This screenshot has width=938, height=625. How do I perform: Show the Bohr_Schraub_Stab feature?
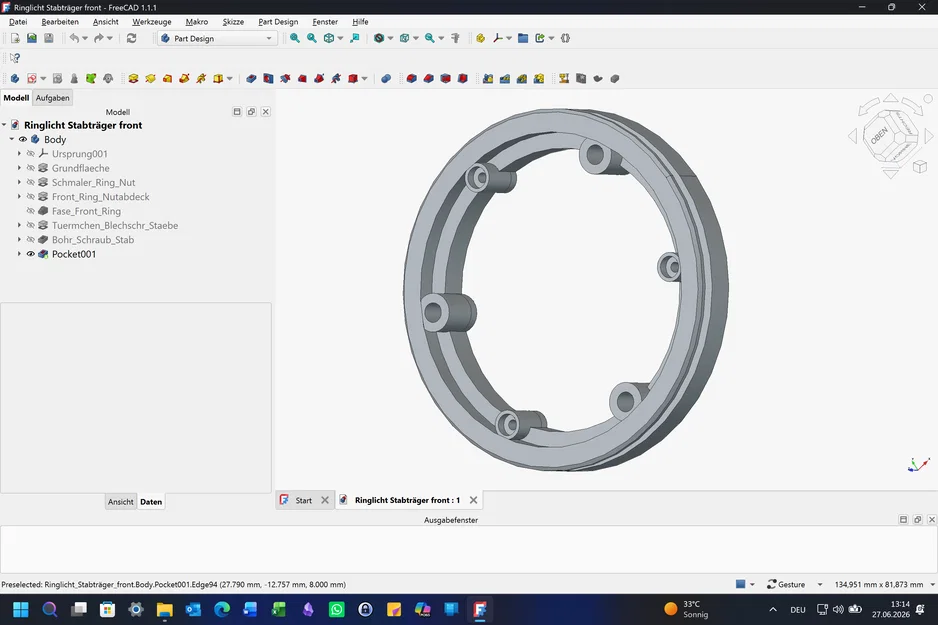pos(31,240)
